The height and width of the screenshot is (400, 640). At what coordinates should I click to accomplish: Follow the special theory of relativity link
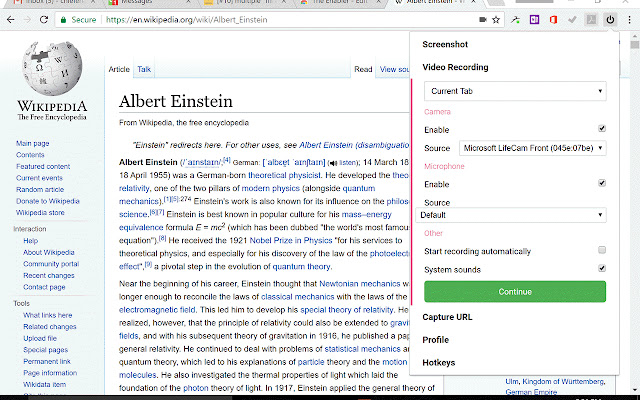[347, 310]
